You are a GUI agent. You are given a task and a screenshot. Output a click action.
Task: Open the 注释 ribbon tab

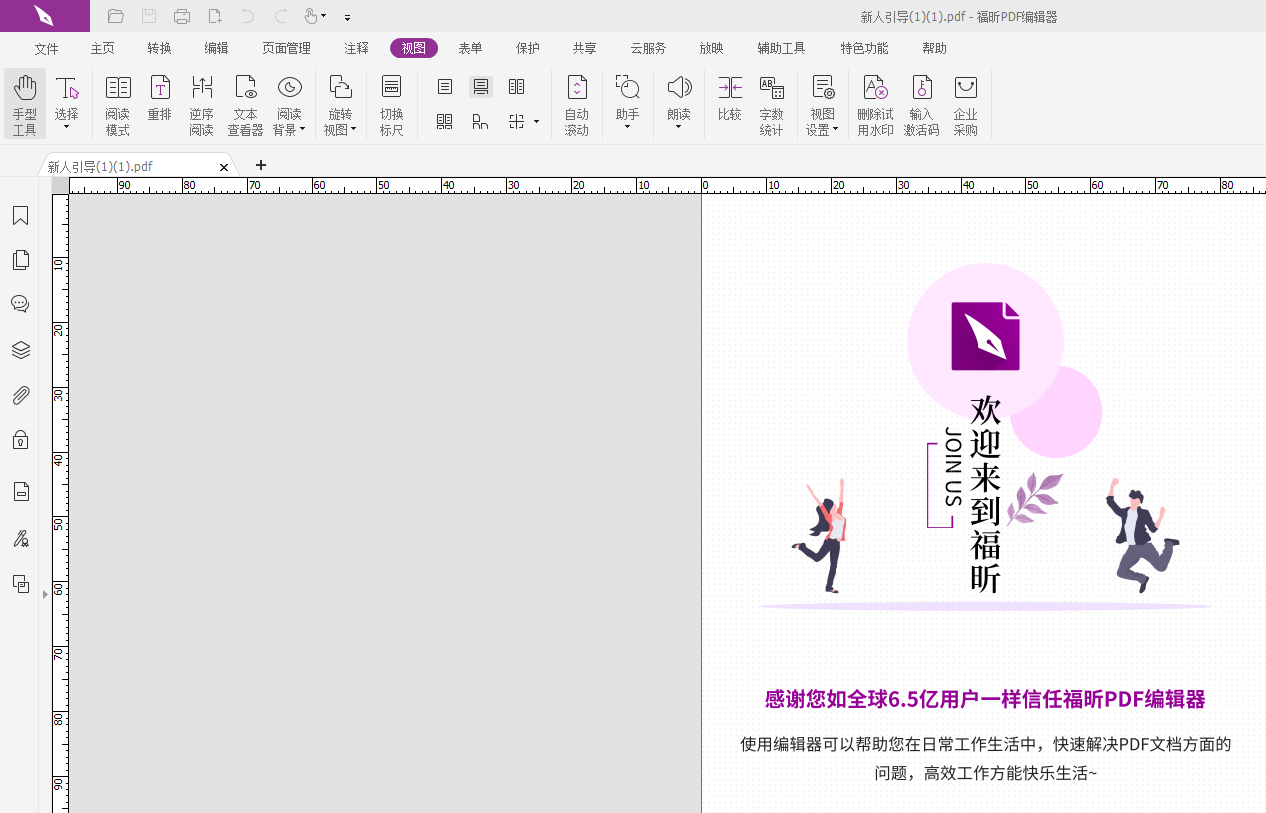tap(355, 47)
